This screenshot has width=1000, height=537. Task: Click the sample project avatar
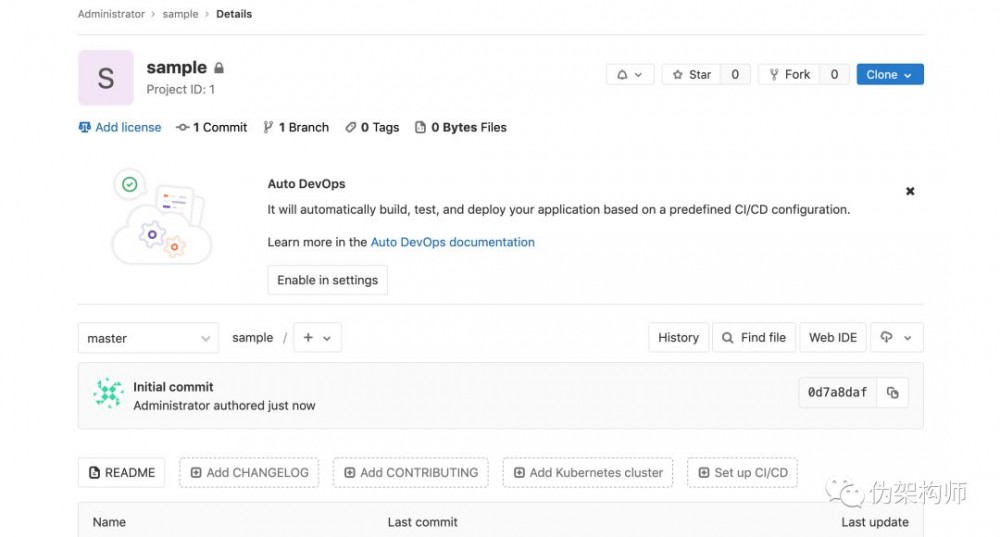pos(106,78)
